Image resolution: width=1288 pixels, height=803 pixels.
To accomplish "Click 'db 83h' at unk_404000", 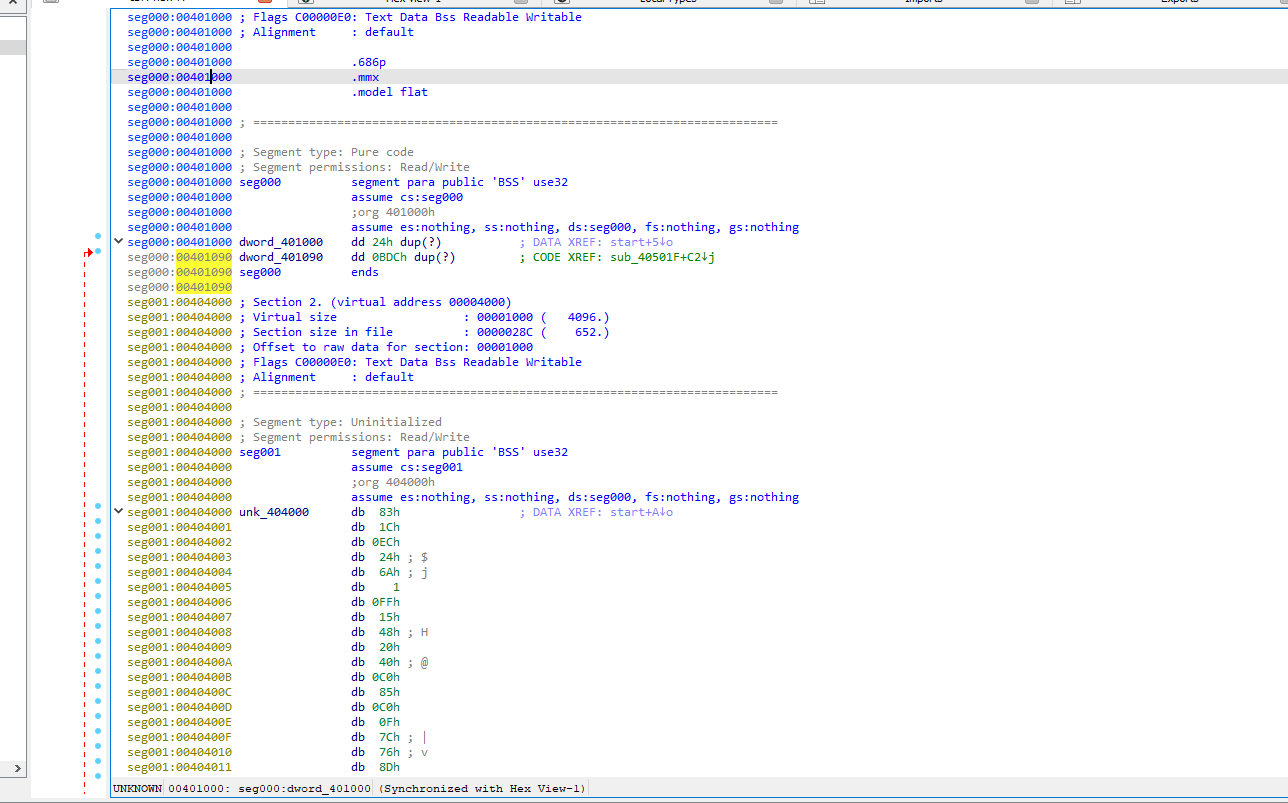I will 375,512.
